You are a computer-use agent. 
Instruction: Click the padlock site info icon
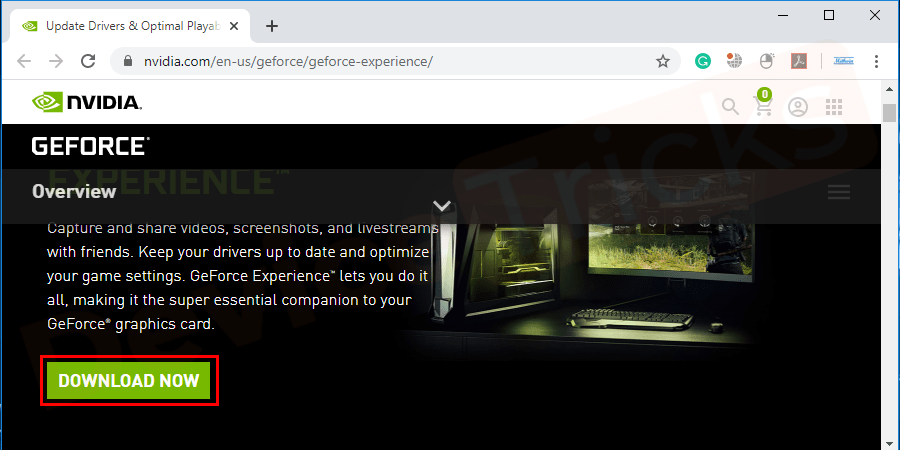(x=128, y=61)
